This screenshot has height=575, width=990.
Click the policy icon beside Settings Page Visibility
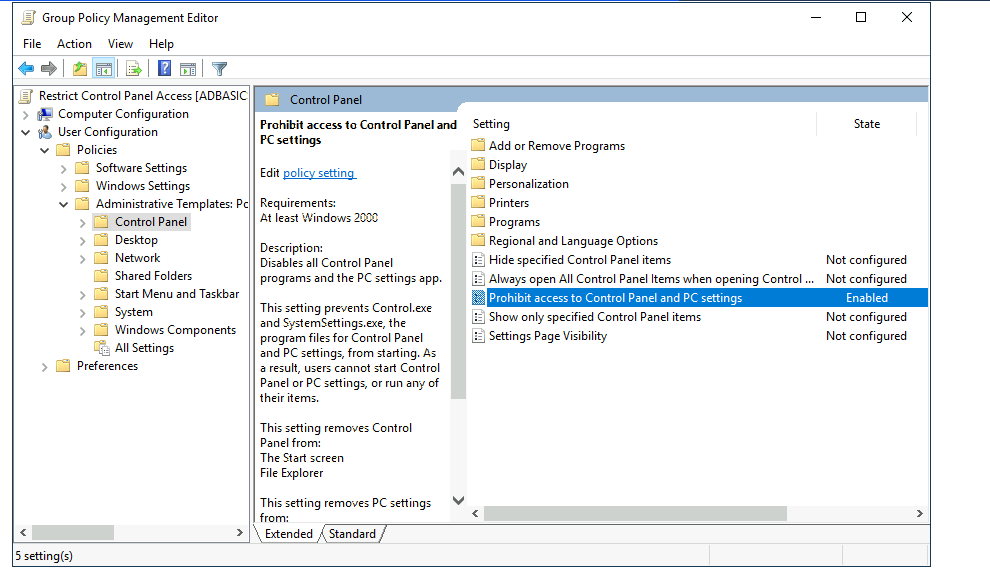pyautogui.click(x=479, y=336)
